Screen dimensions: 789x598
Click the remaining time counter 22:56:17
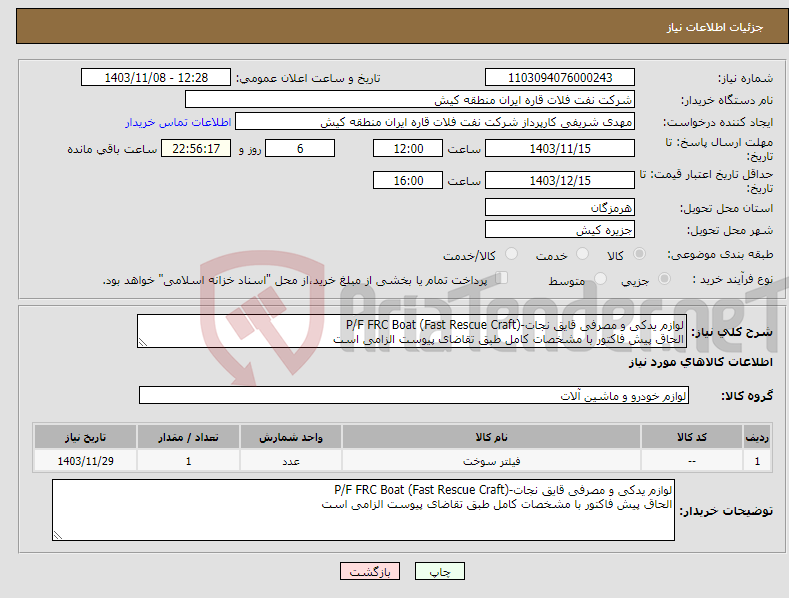coord(196,148)
